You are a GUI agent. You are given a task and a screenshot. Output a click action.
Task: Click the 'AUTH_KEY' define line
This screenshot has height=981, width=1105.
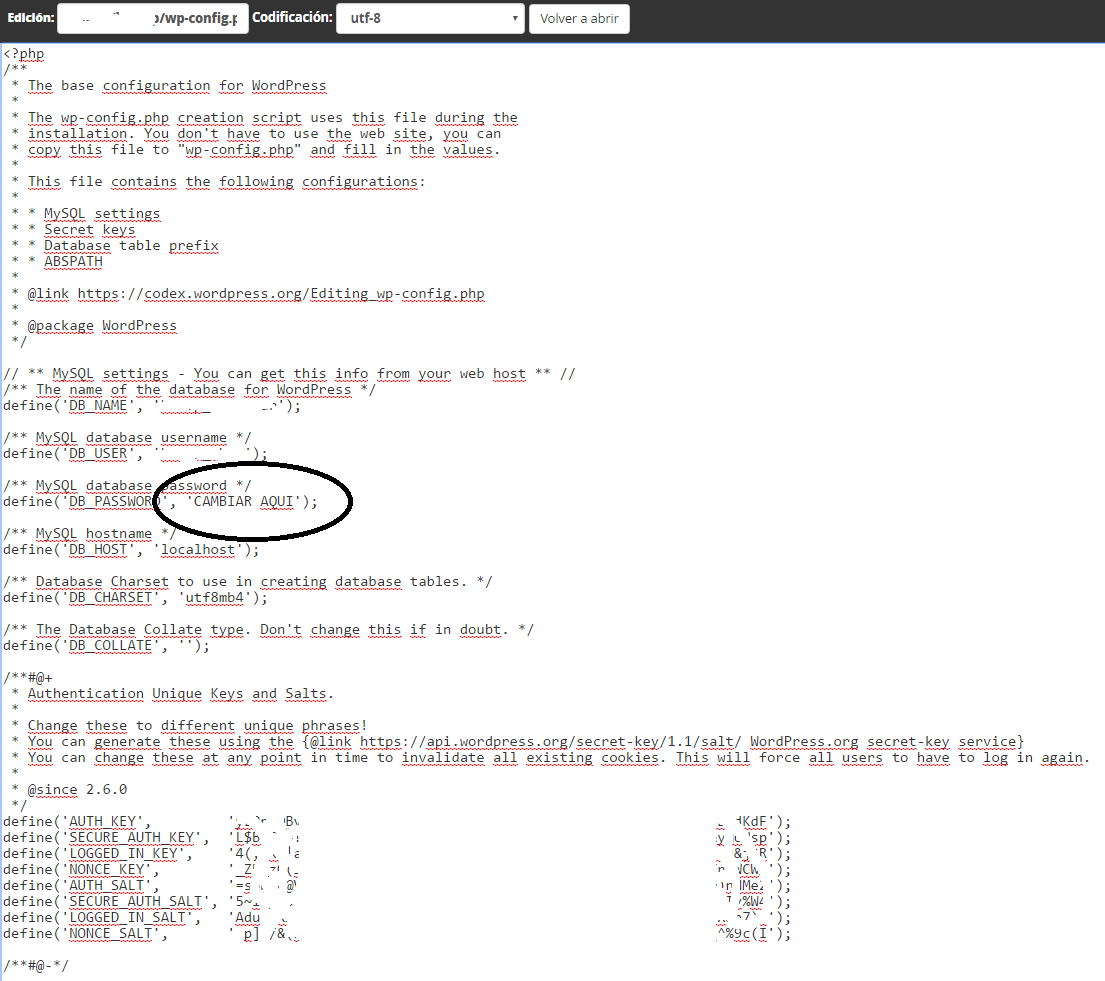tap(397, 822)
